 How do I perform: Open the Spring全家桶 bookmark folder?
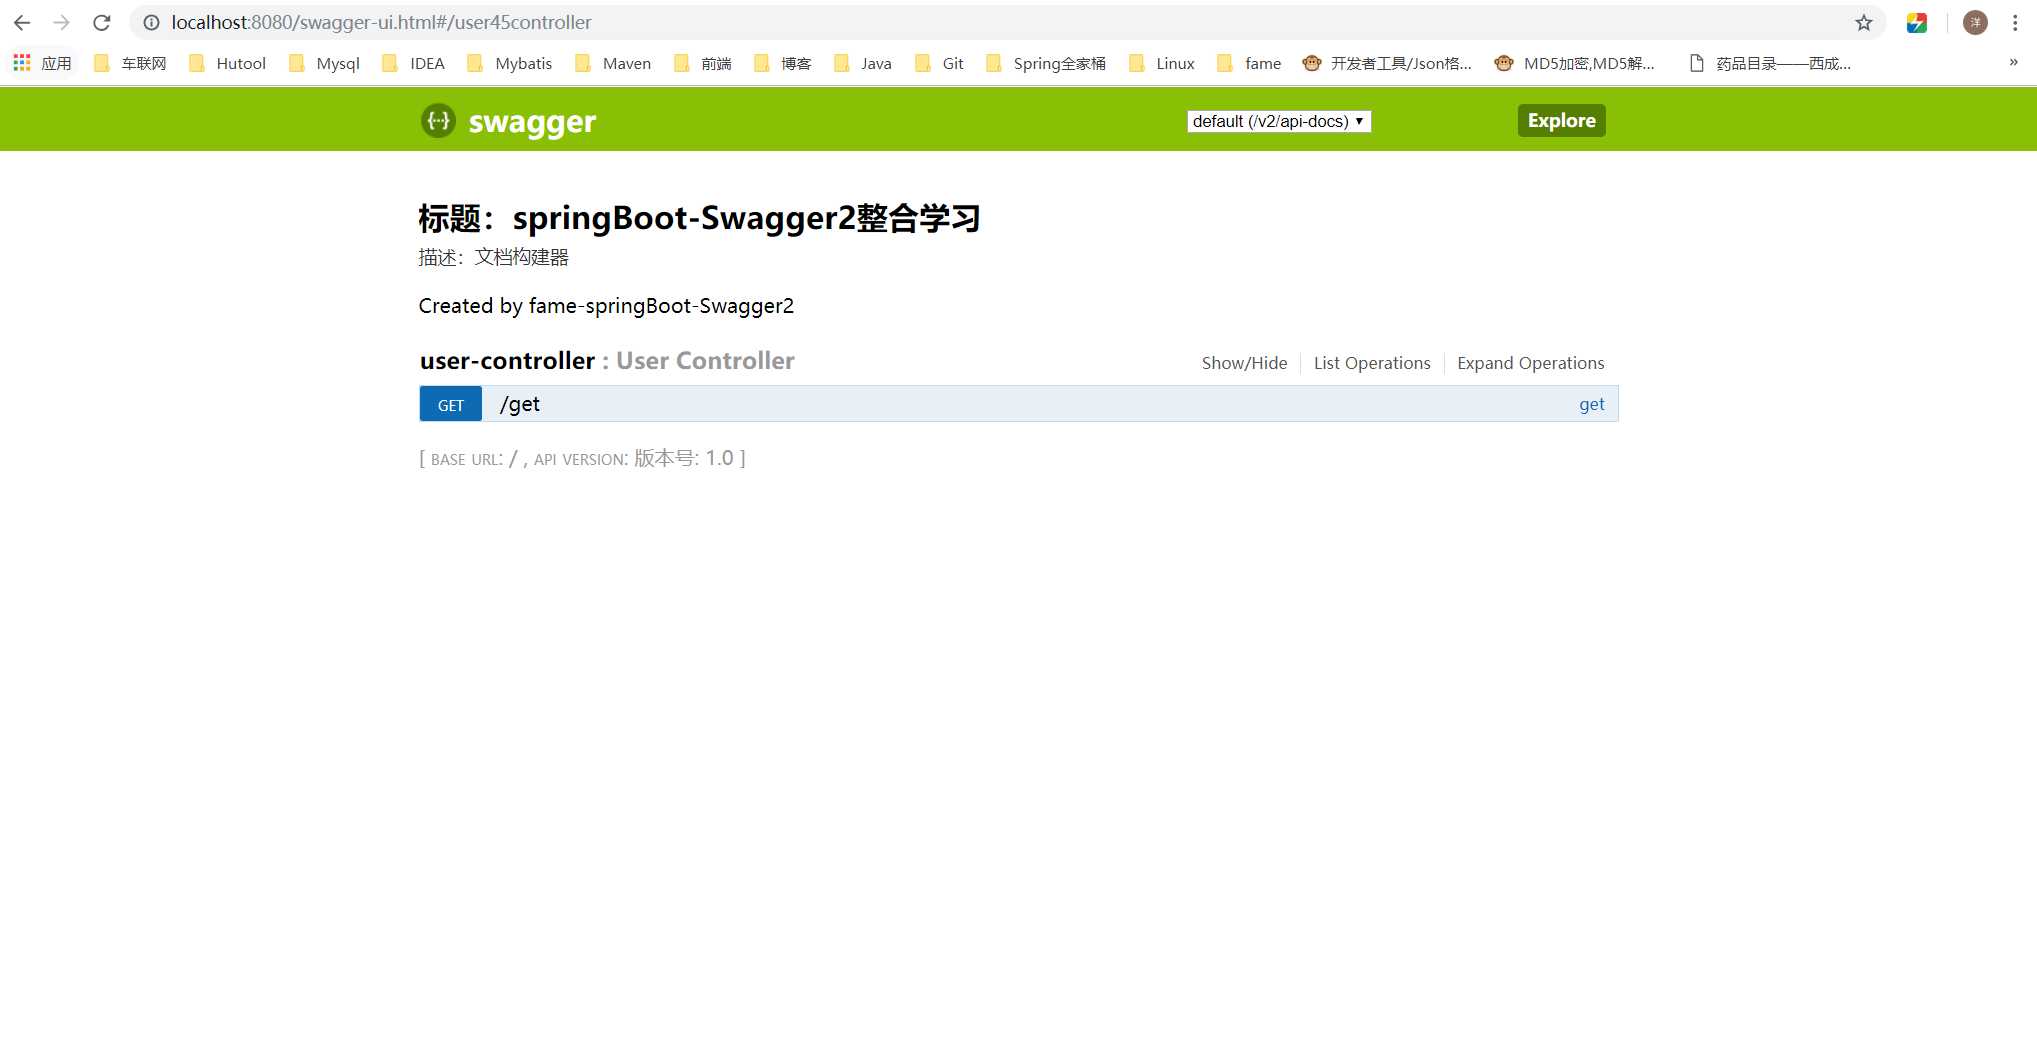[x=1046, y=63]
